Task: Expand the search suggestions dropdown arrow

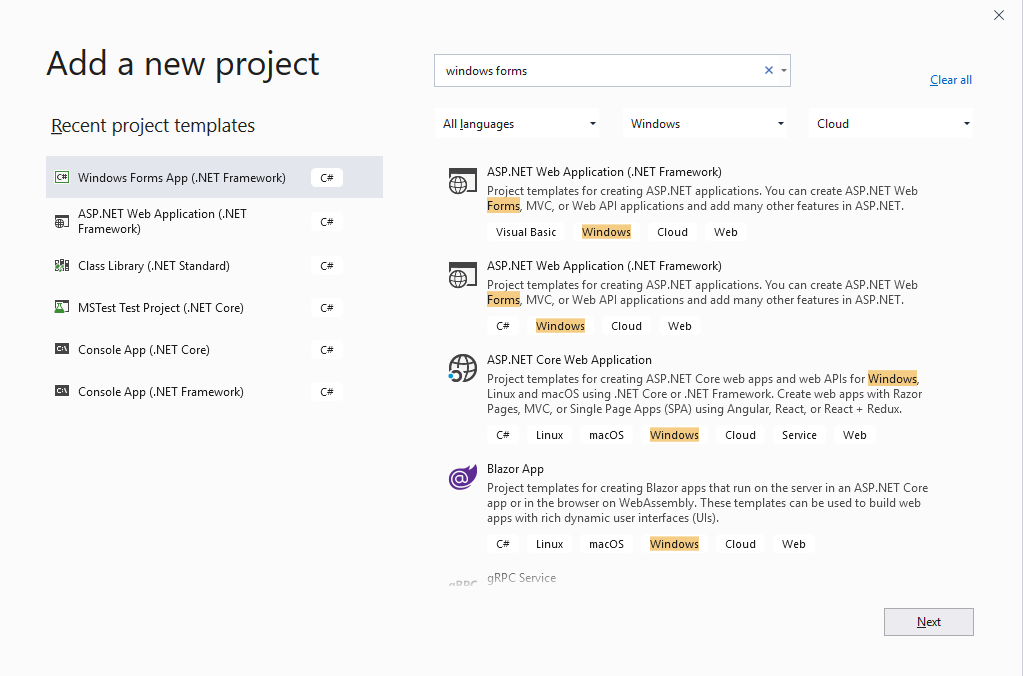Action: coord(782,70)
